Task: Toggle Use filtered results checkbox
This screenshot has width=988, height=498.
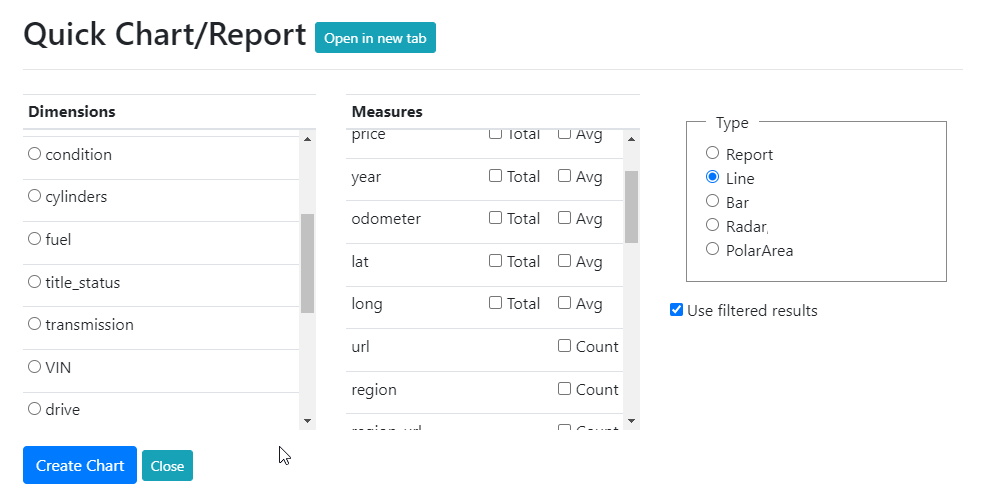Action: pos(677,310)
